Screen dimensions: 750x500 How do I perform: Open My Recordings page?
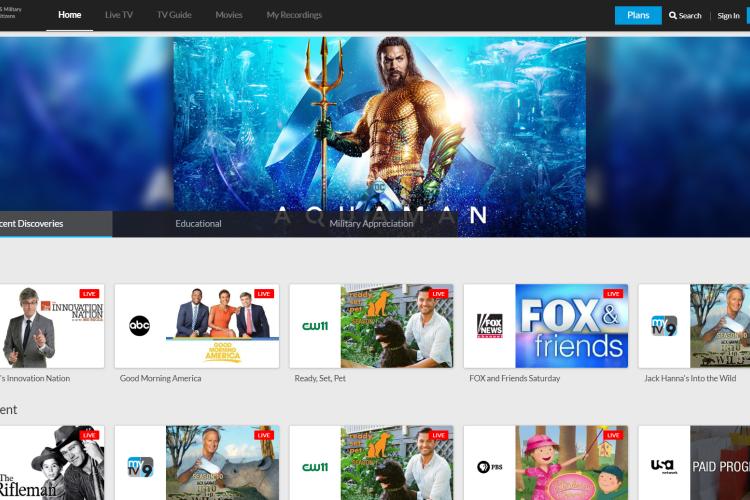coord(294,15)
